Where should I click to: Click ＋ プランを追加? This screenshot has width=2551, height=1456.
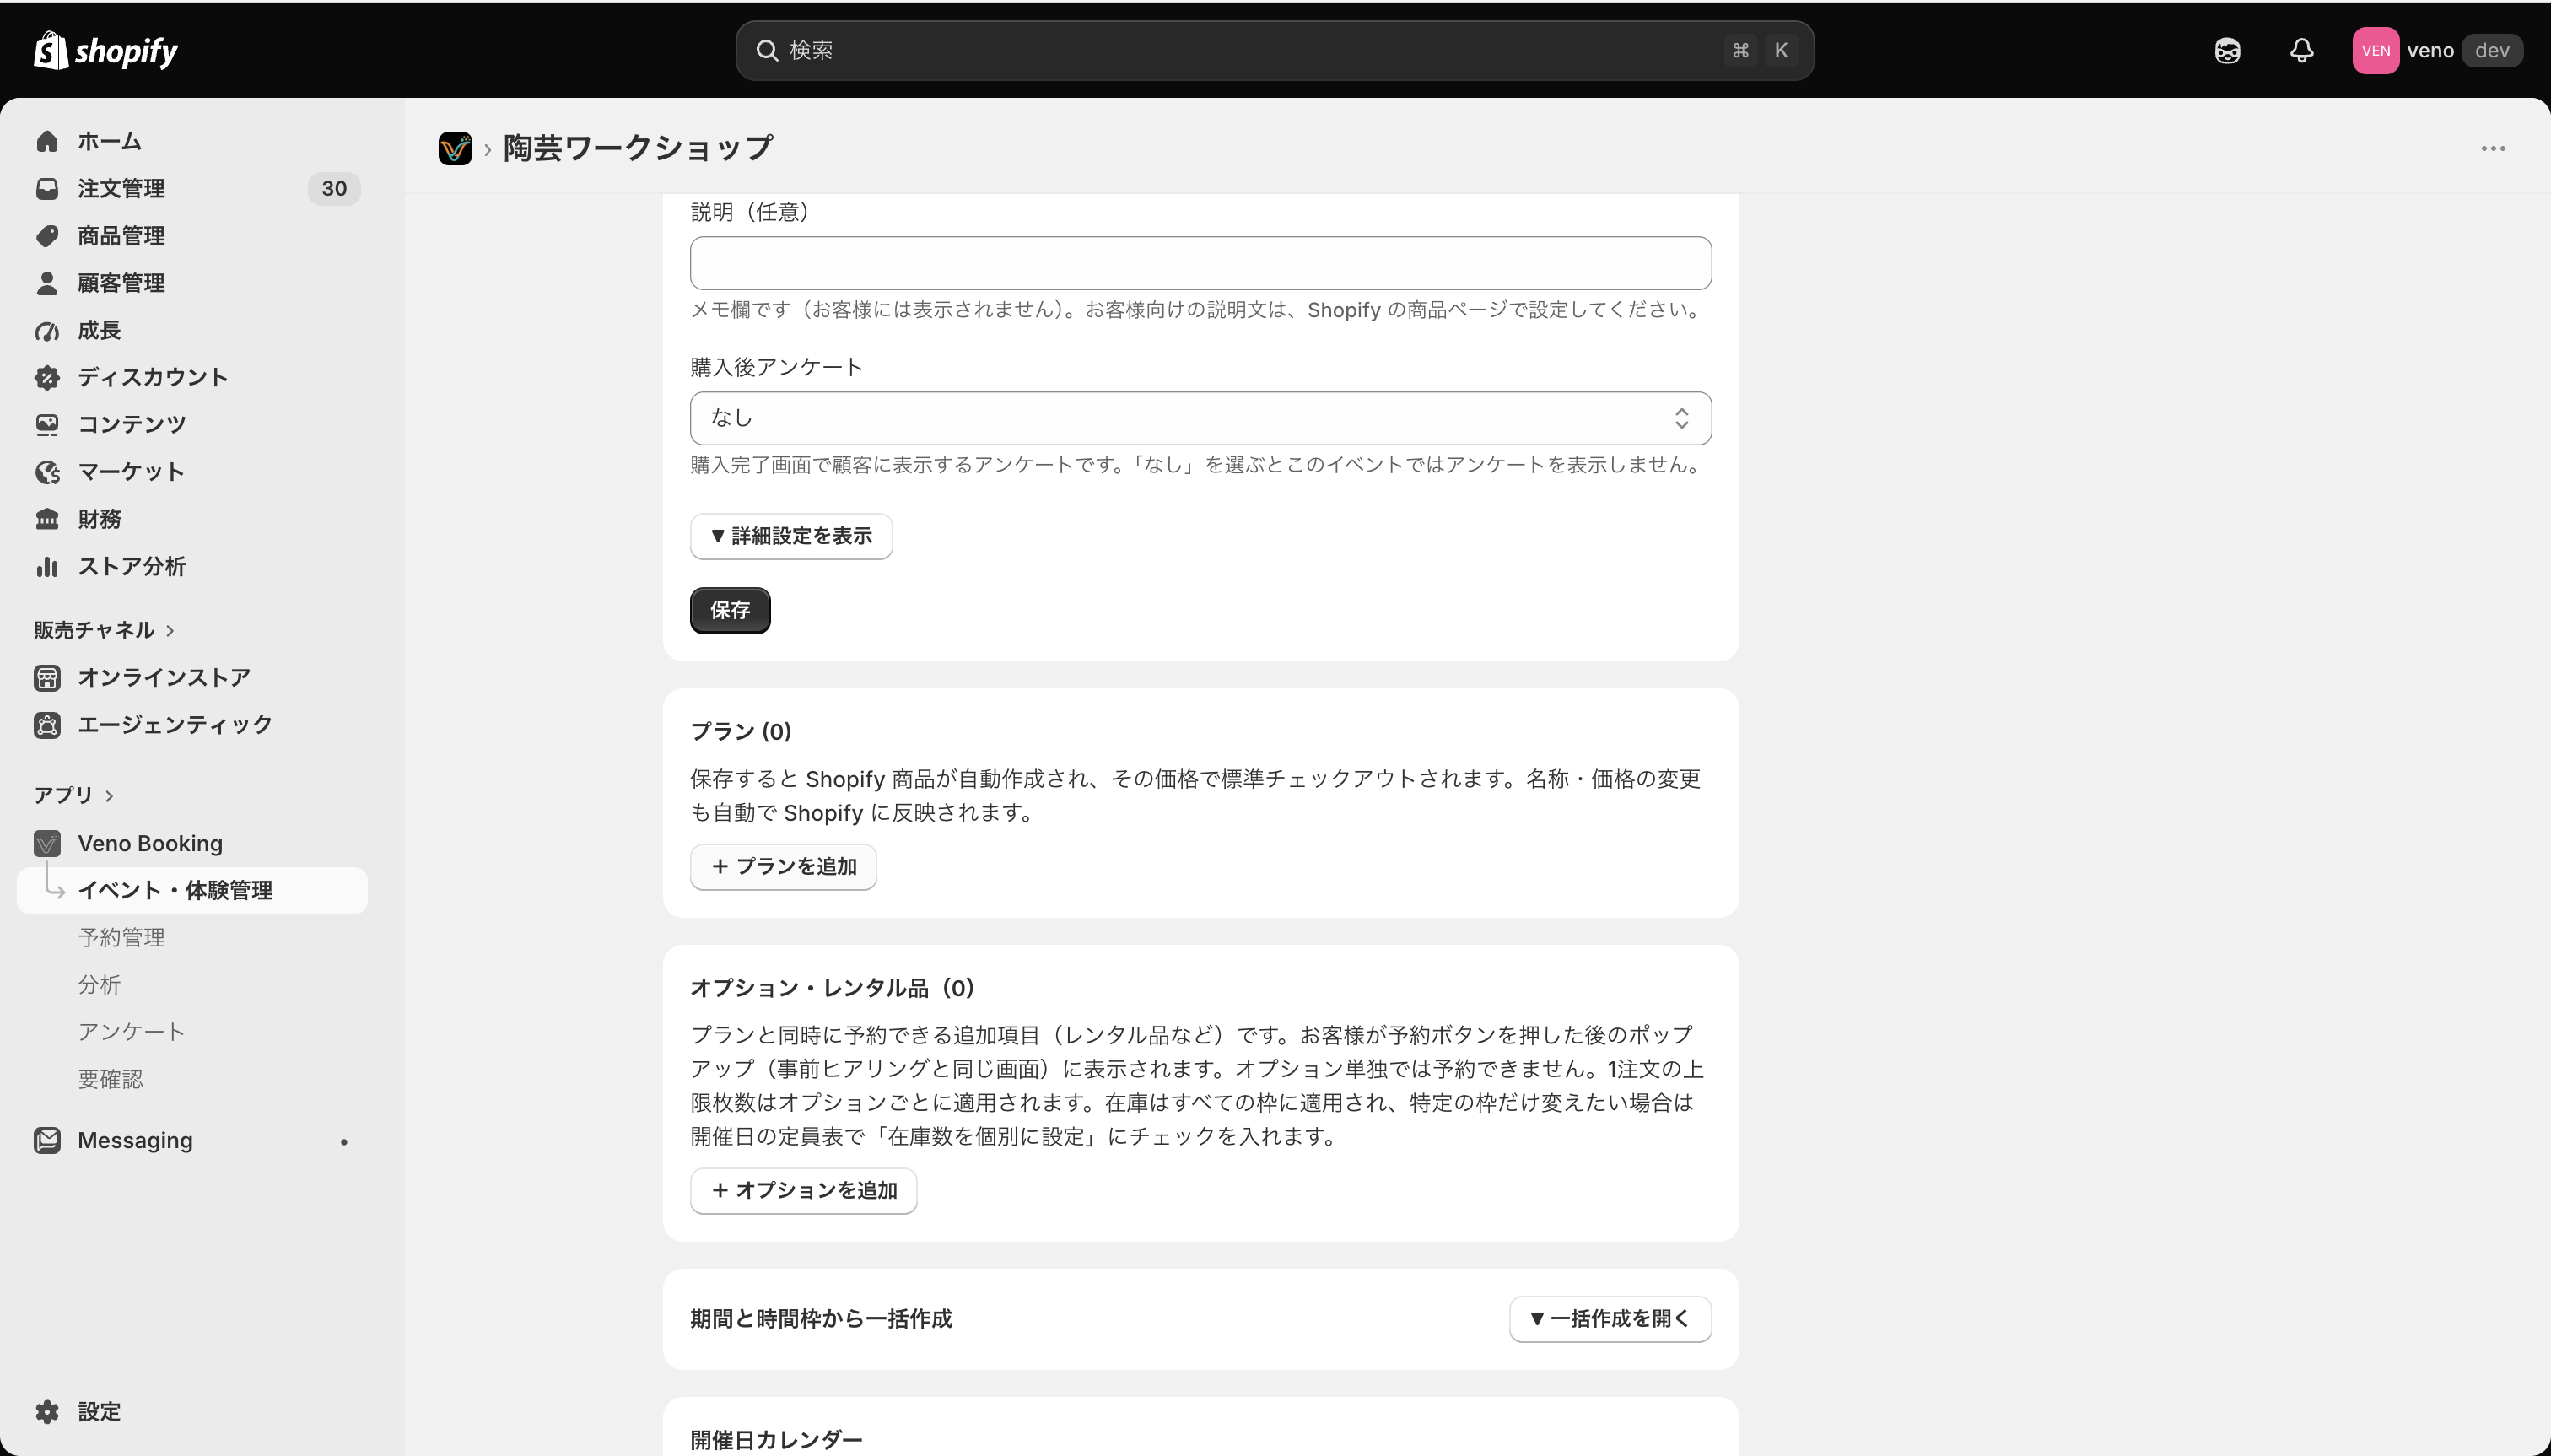[783, 867]
